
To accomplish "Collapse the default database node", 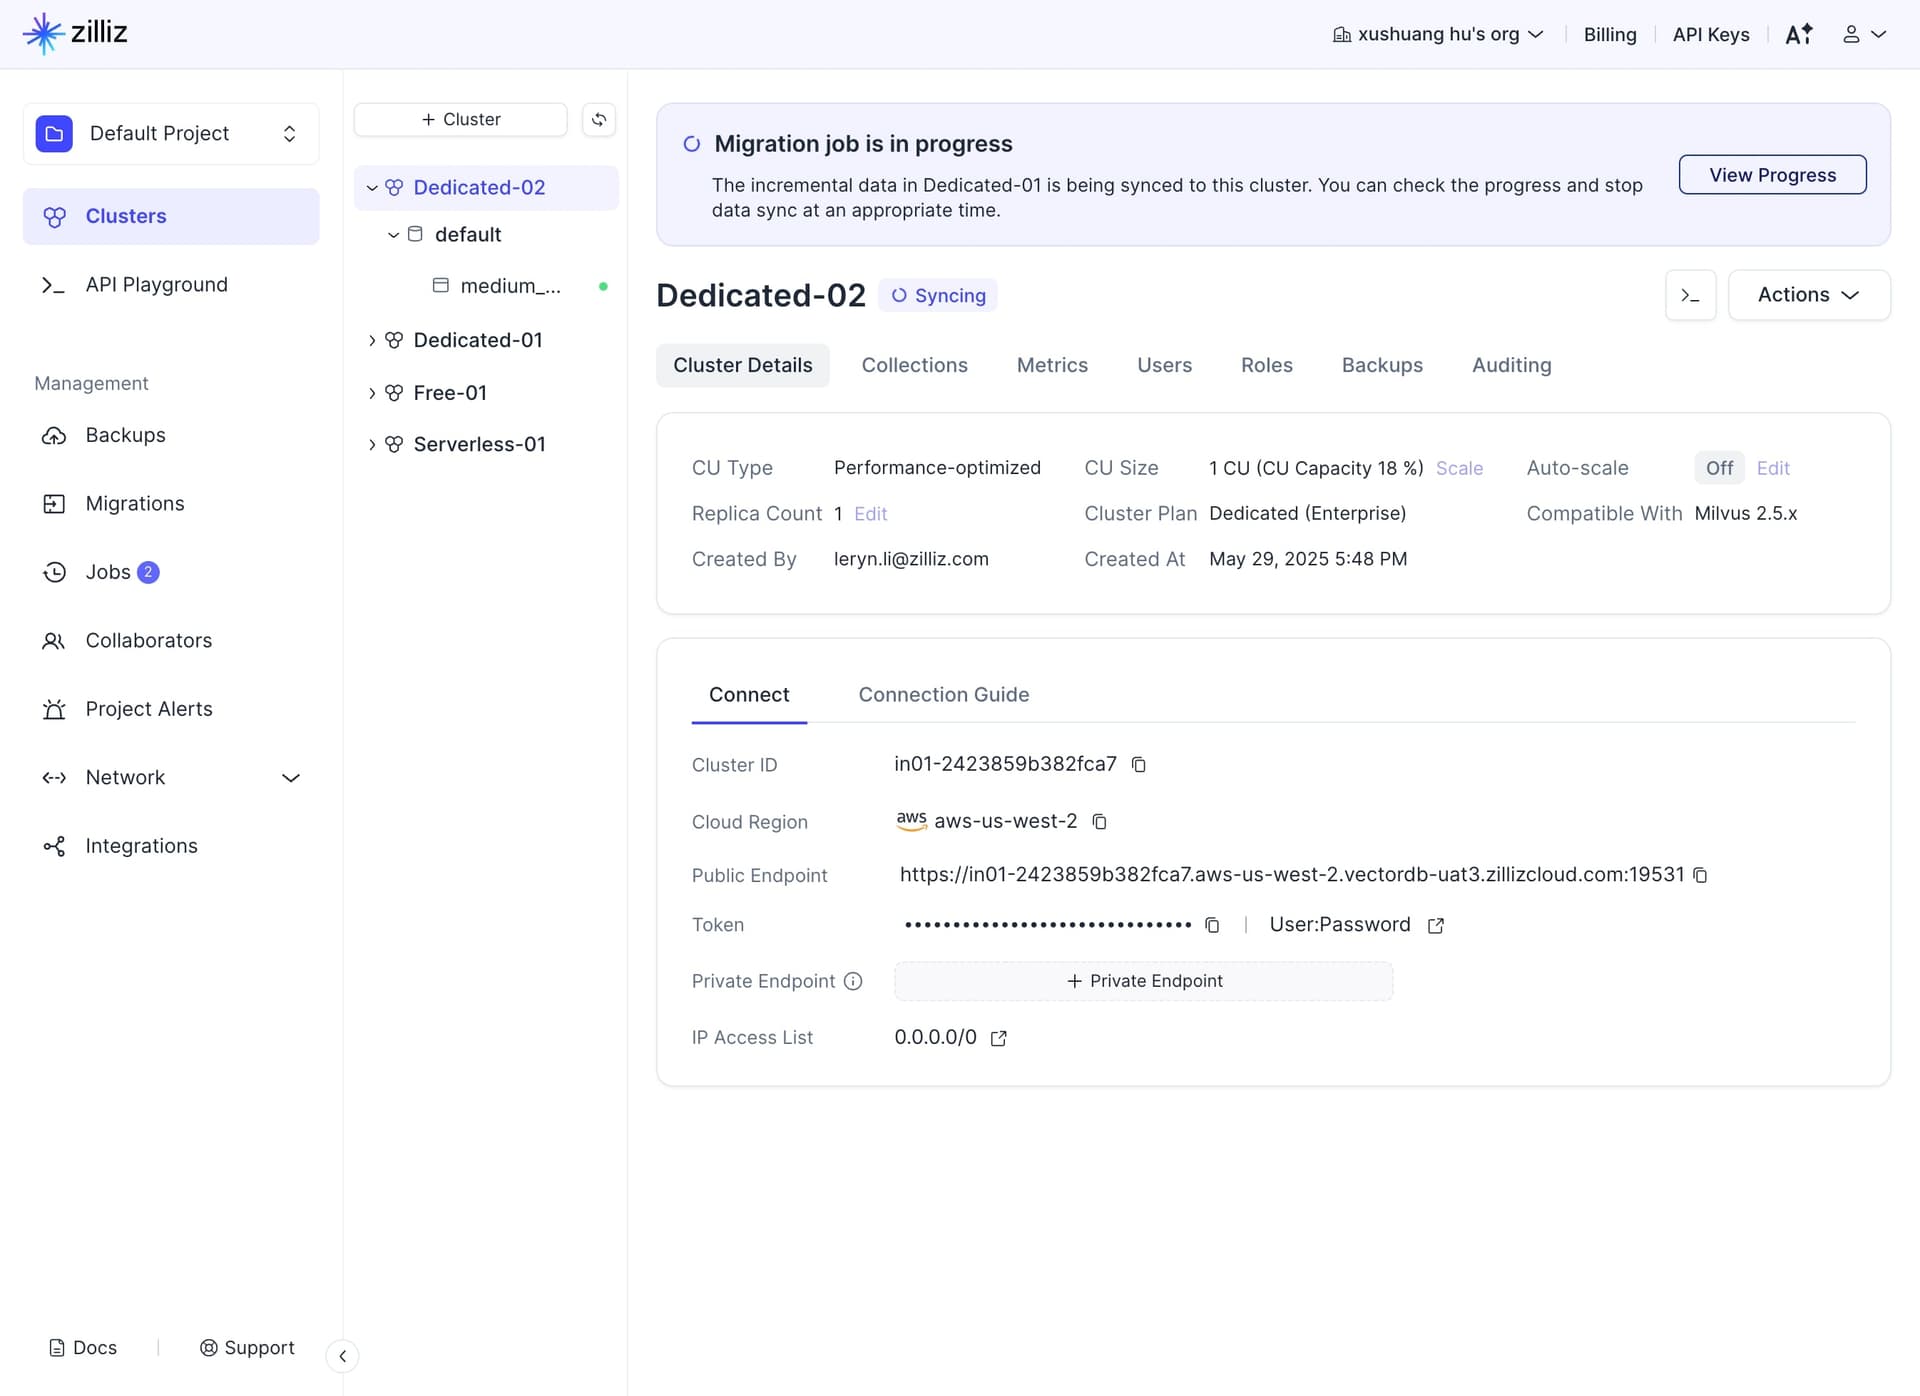I will coord(393,235).
